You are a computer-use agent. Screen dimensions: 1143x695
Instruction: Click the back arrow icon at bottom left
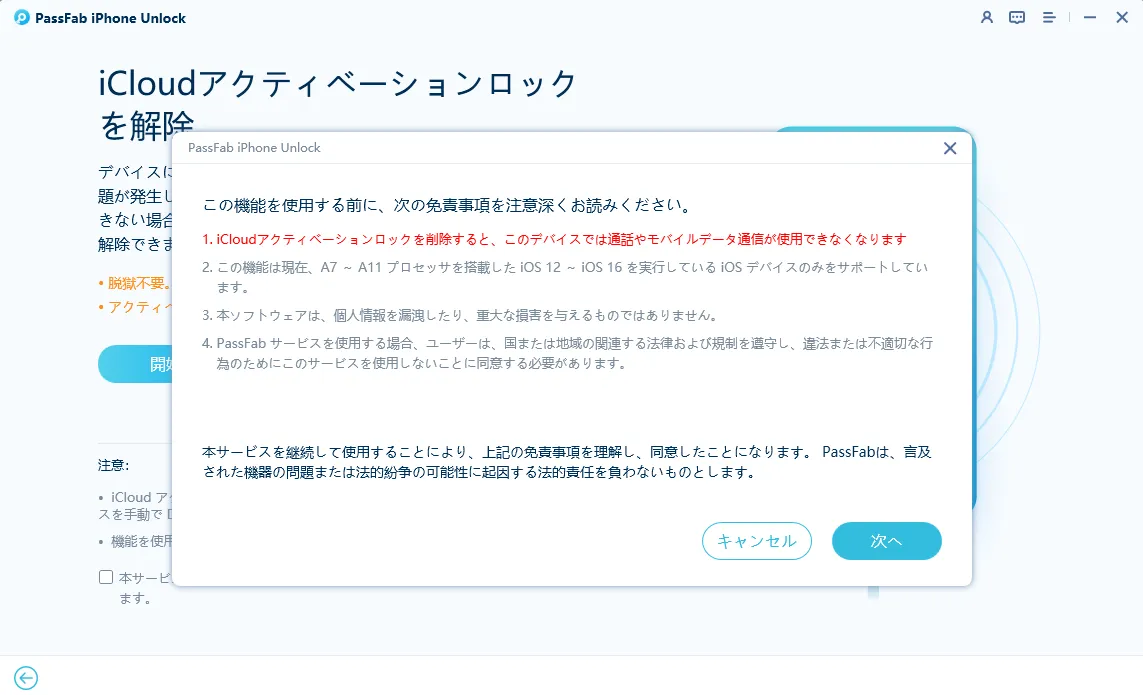coord(26,678)
